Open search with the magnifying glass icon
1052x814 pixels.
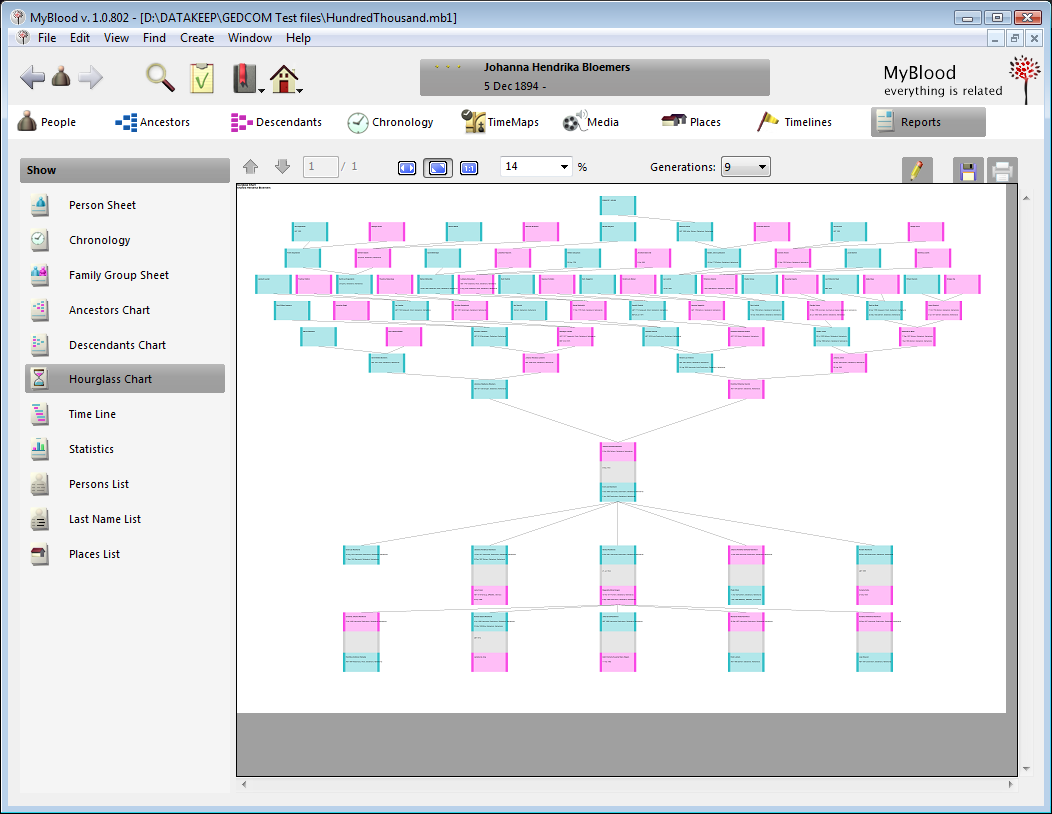click(x=160, y=77)
